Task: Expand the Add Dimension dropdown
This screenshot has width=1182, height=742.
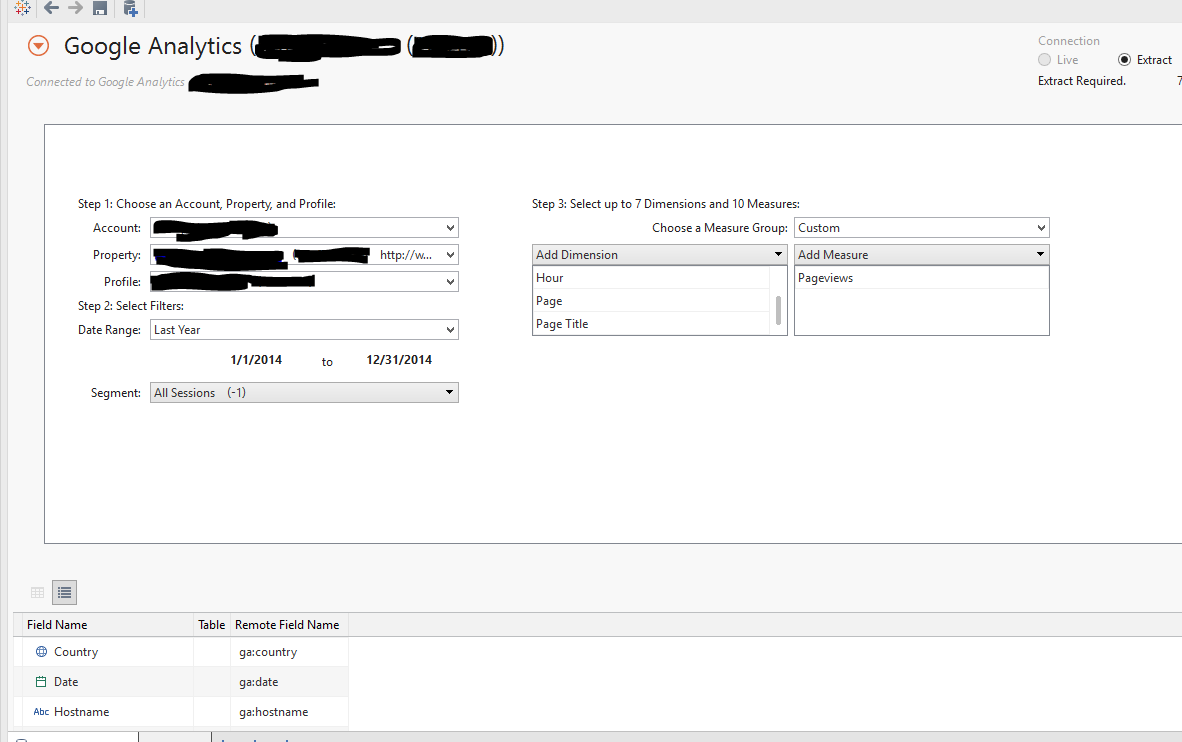Action: coord(660,255)
